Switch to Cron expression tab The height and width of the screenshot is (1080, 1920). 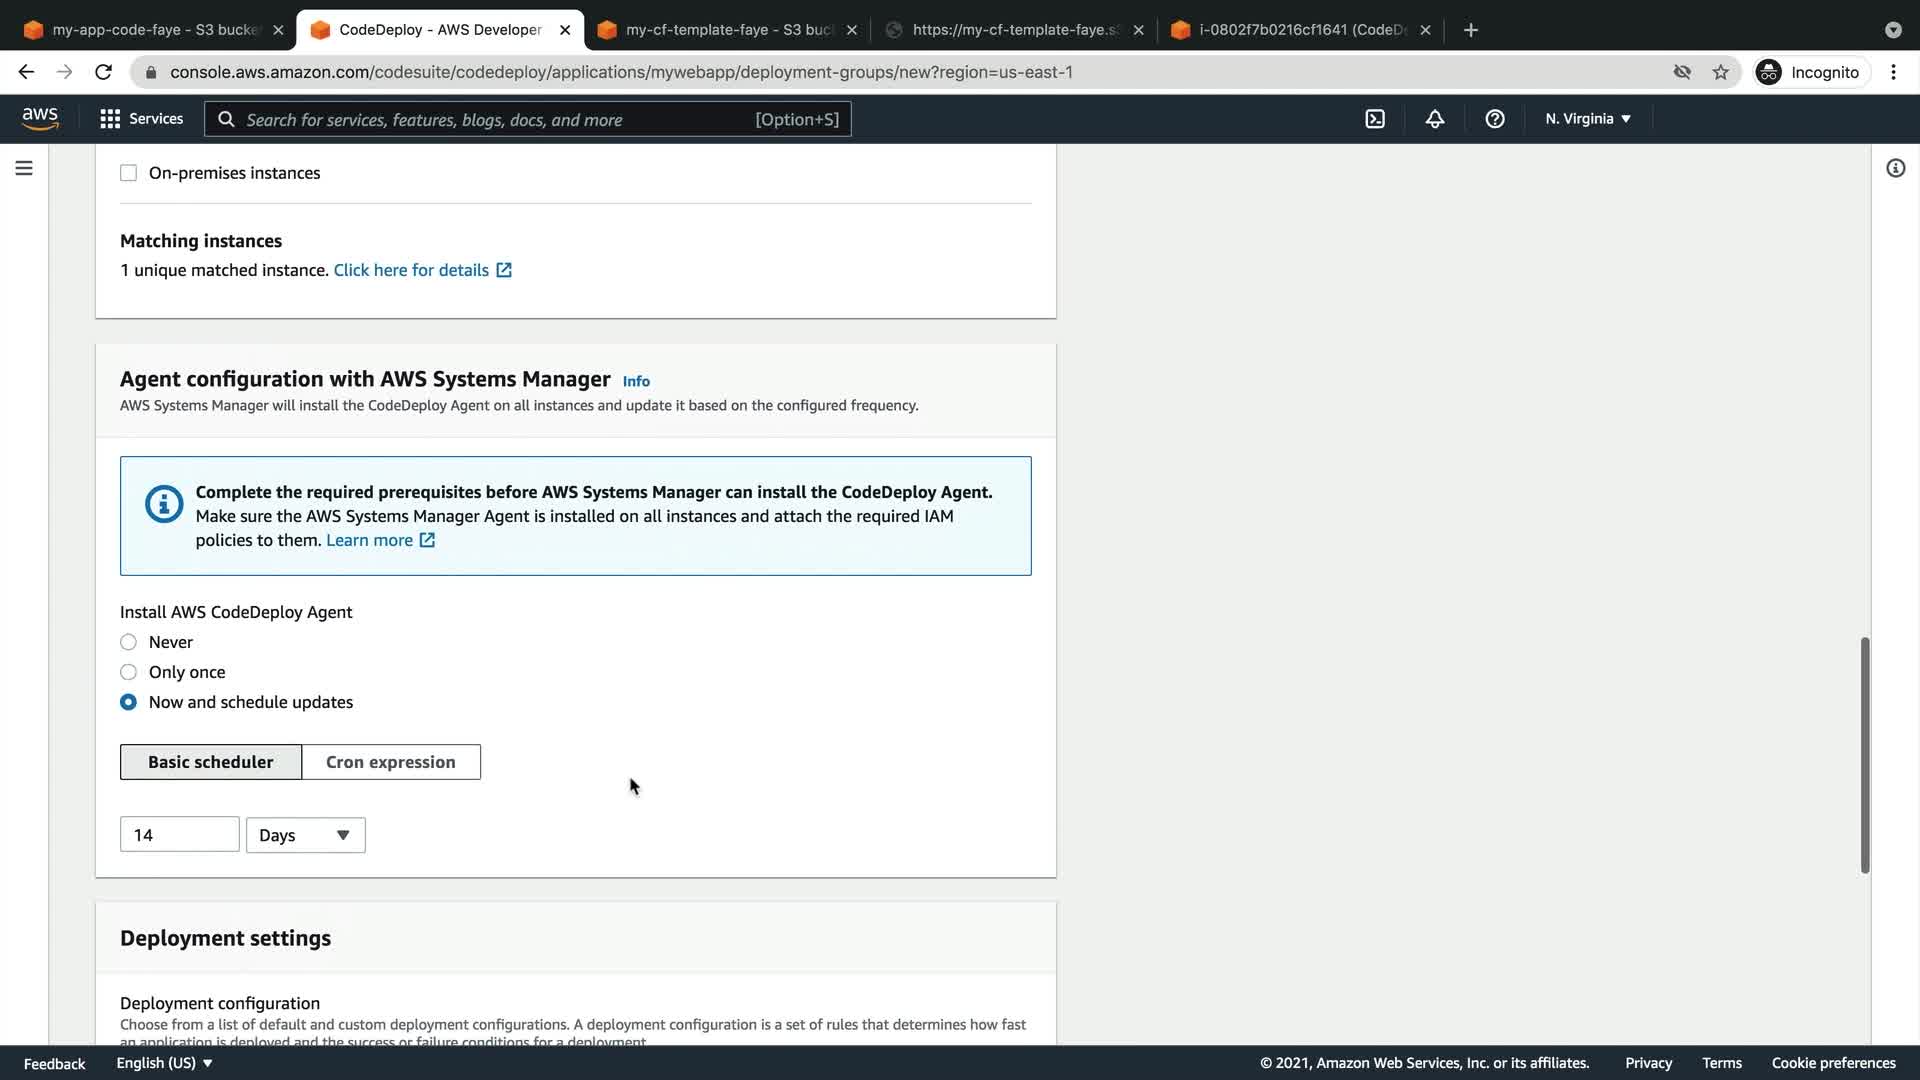390,762
